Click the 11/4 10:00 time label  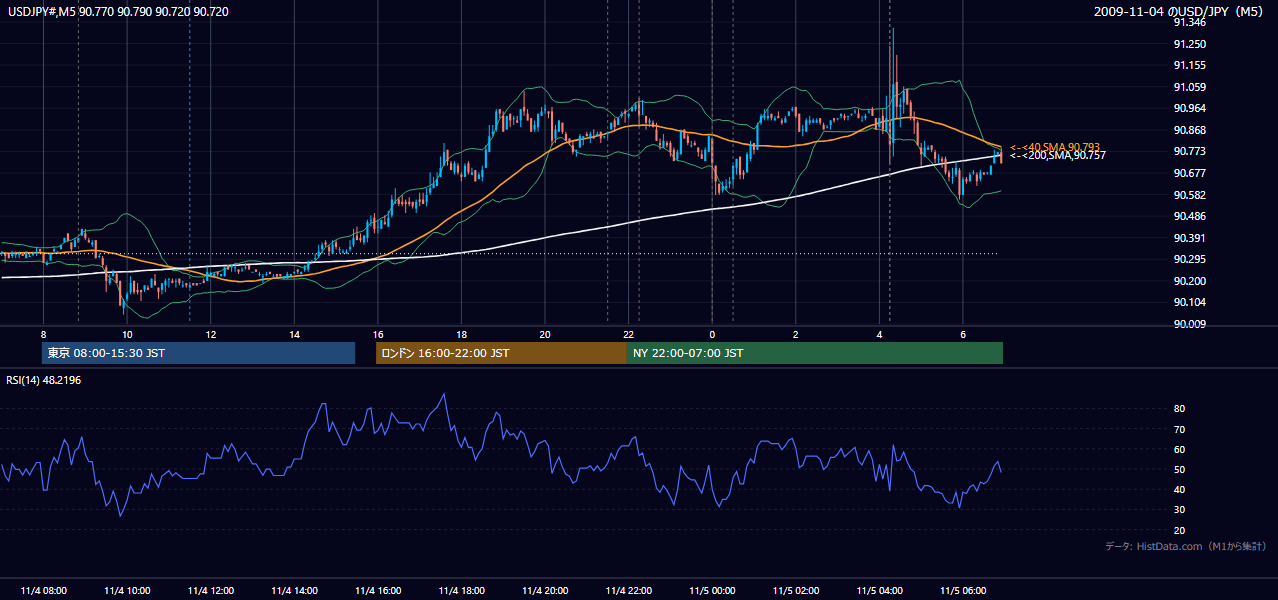[x=127, y=591]
